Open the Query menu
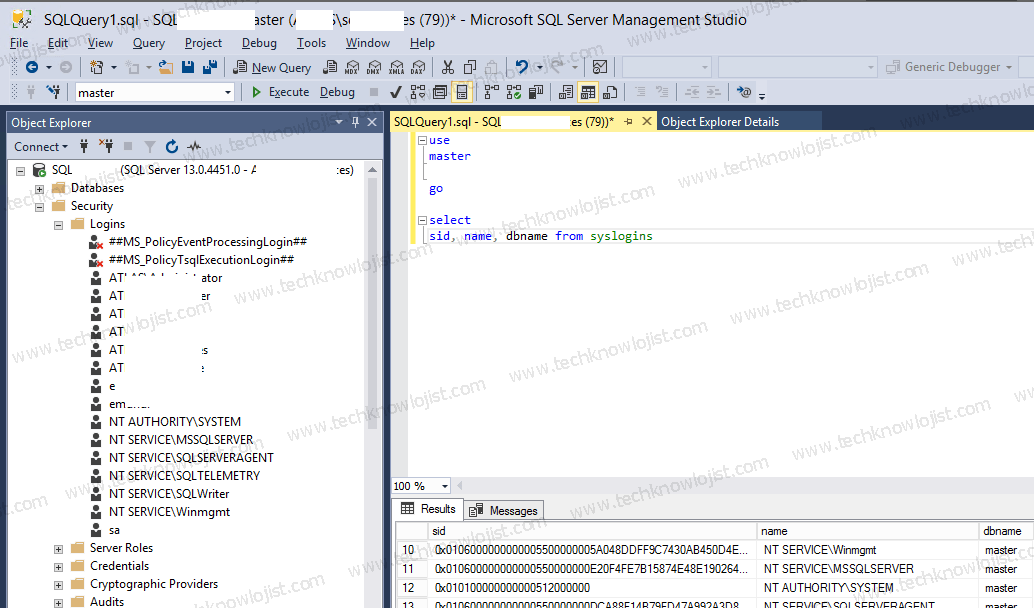This screenshot has width=1034, height=608. coord(148,43)
